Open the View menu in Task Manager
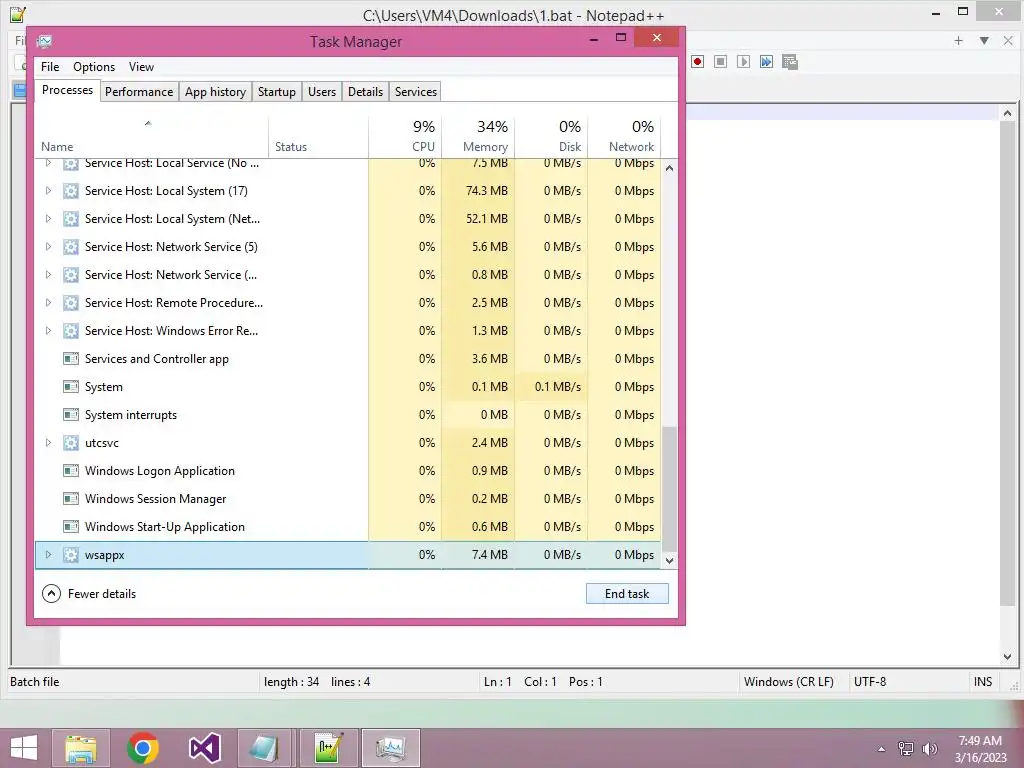This screenshot has height=768, width=1024. (x=141, y=67)
